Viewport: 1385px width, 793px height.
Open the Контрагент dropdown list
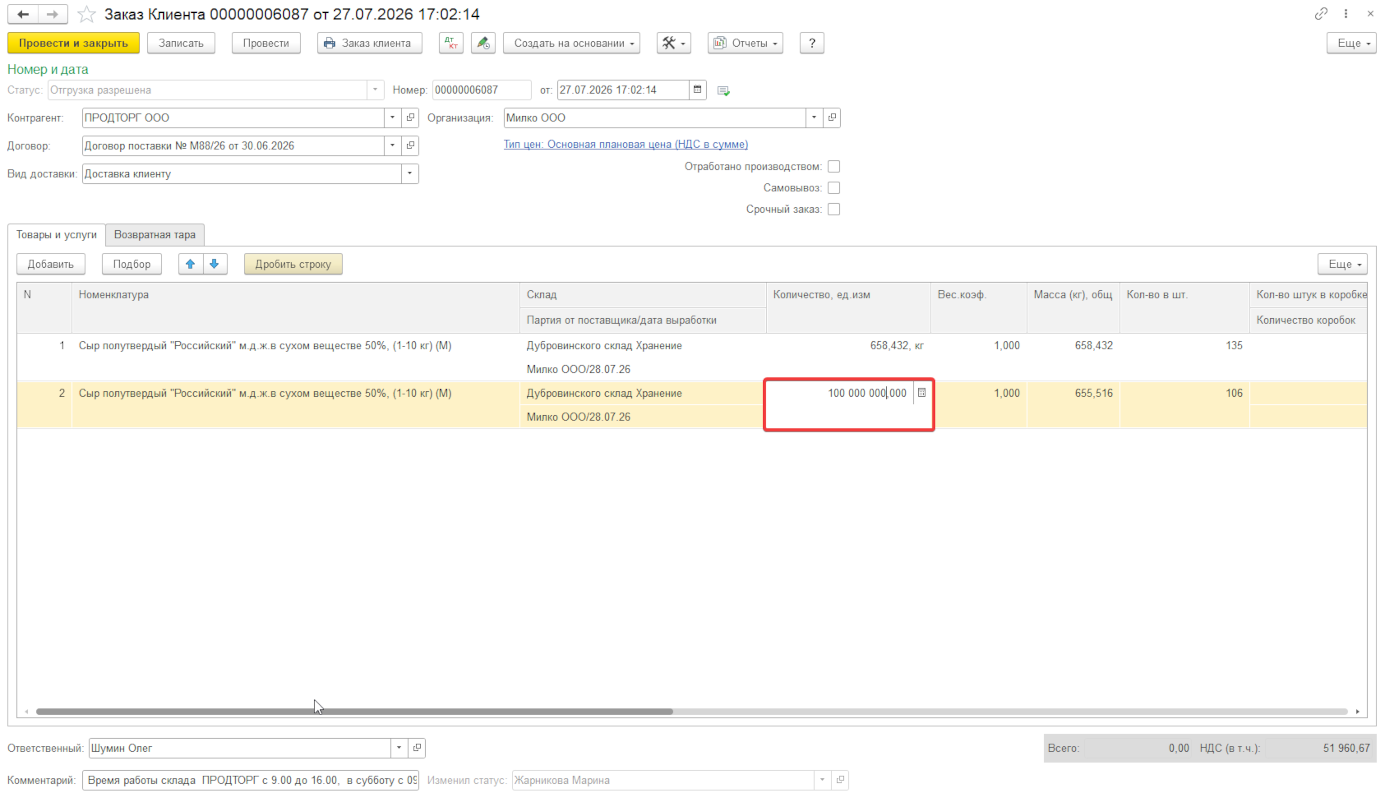[x=393, y=118]
